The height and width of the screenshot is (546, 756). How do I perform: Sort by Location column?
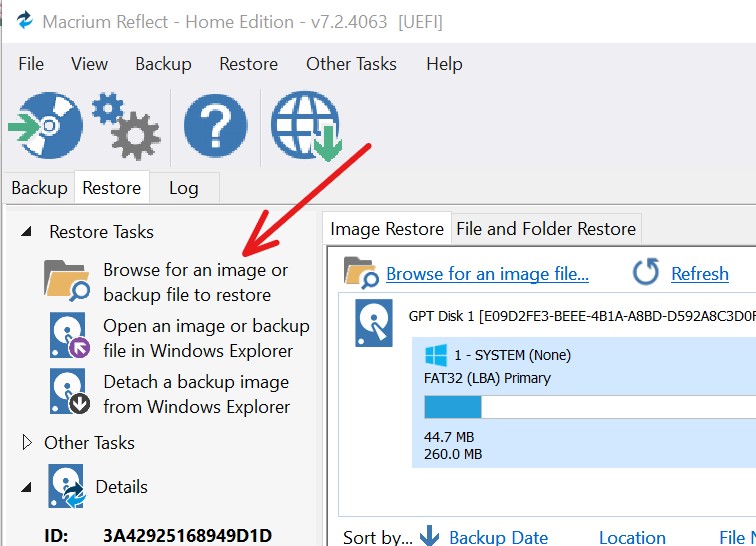point(632,537)
